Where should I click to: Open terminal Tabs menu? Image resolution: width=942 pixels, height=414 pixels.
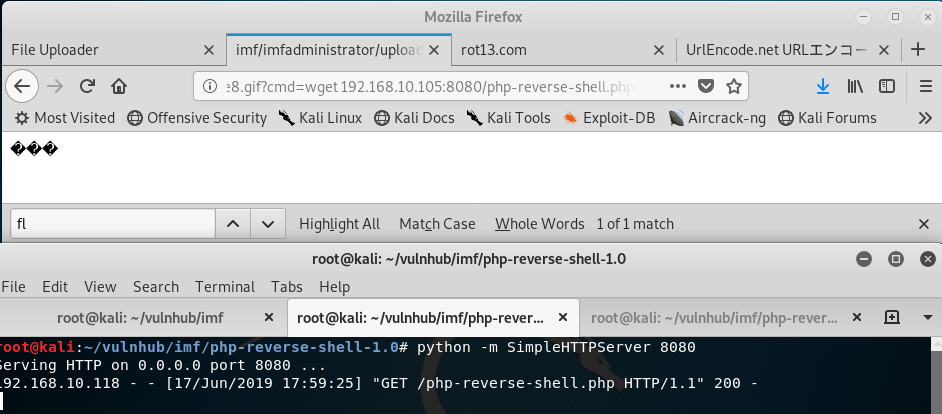[287, 287]
